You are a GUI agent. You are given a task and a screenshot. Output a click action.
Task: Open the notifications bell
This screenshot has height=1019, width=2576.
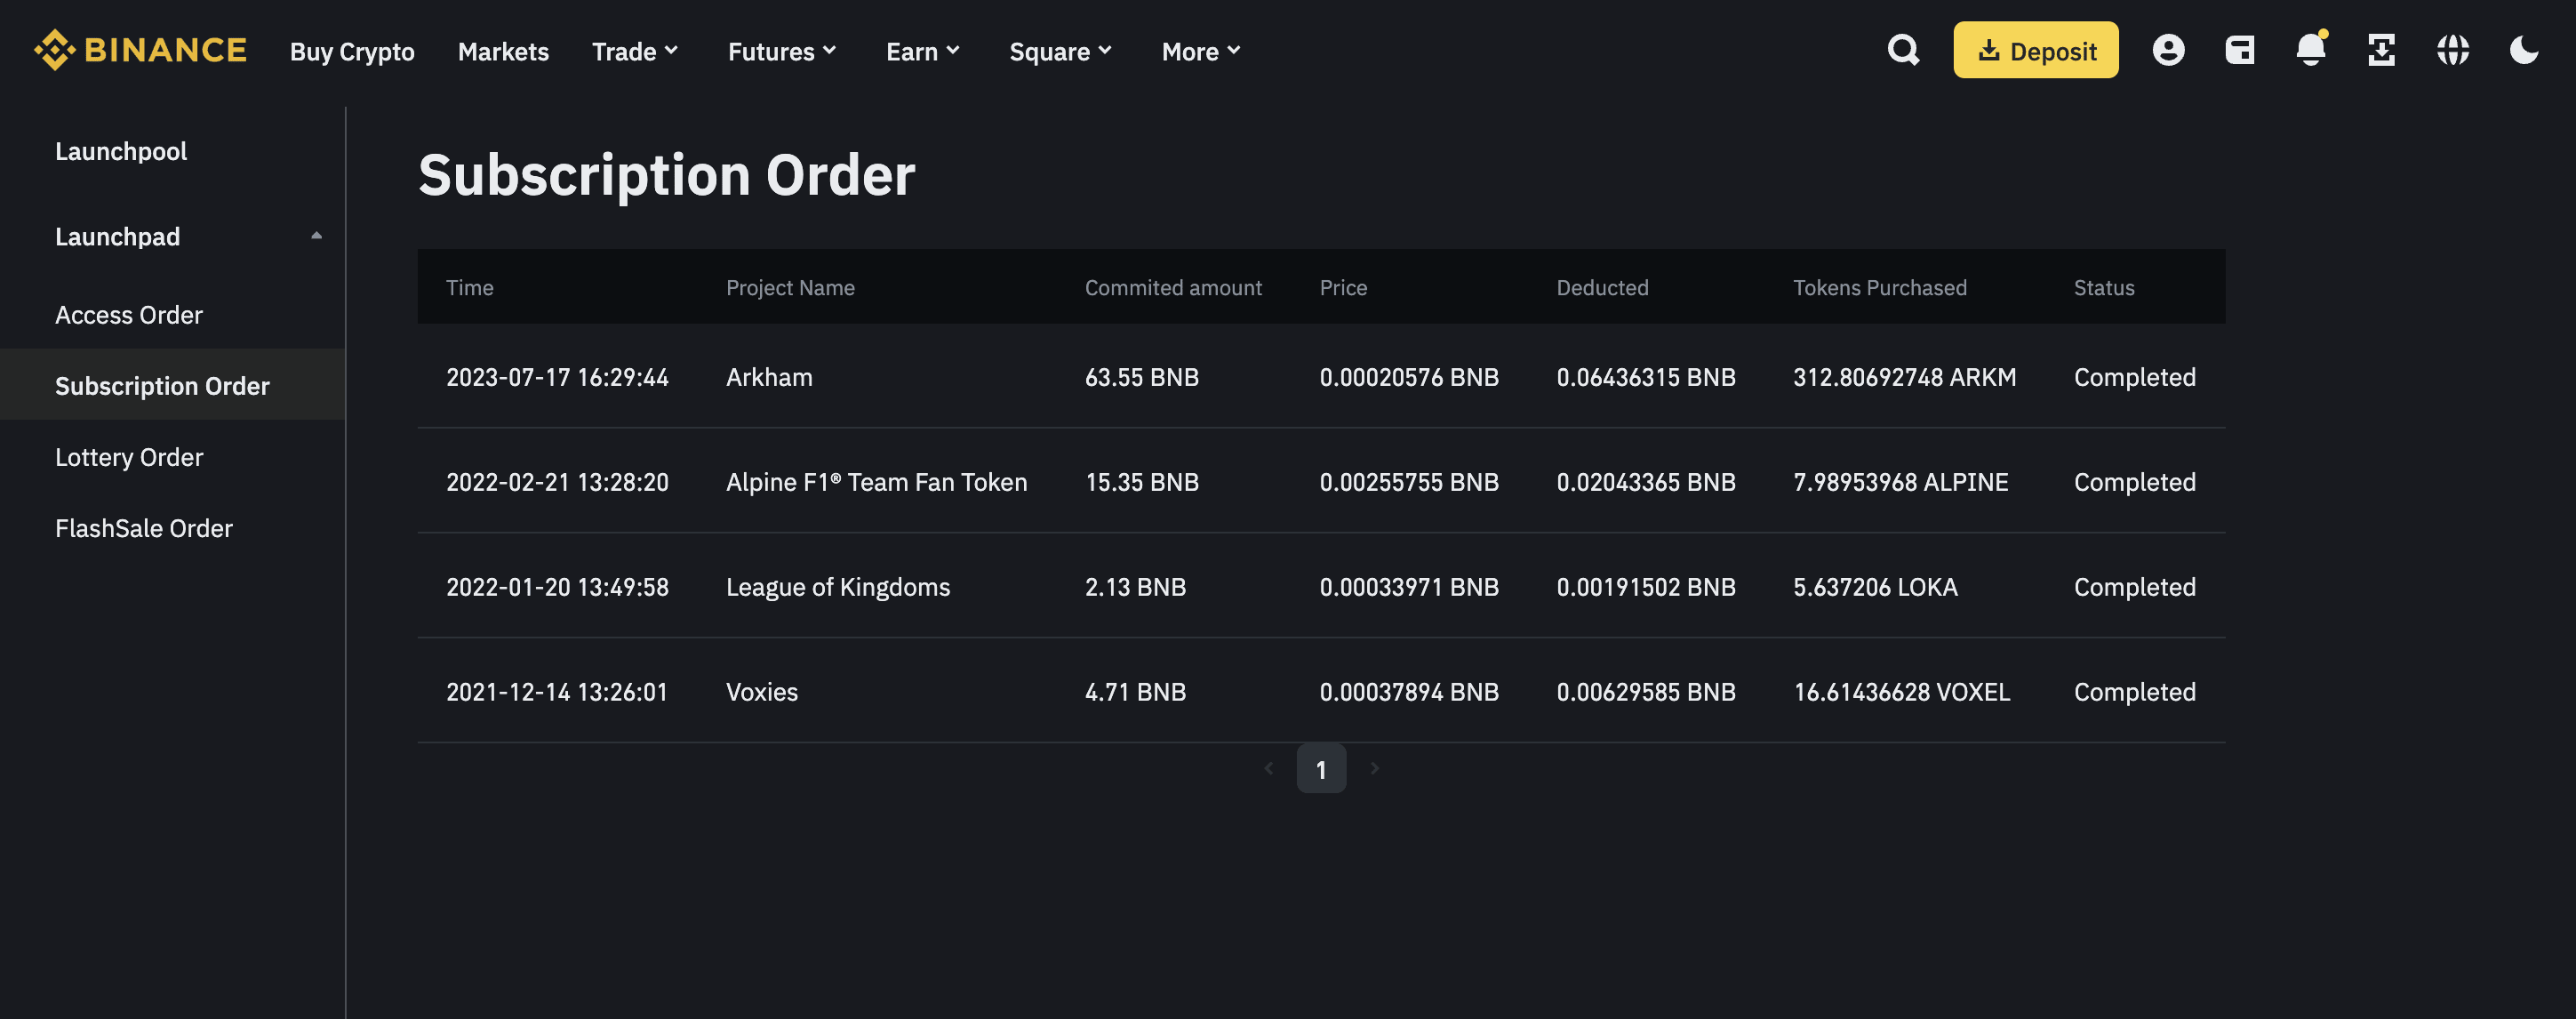tap(2310, 50)
